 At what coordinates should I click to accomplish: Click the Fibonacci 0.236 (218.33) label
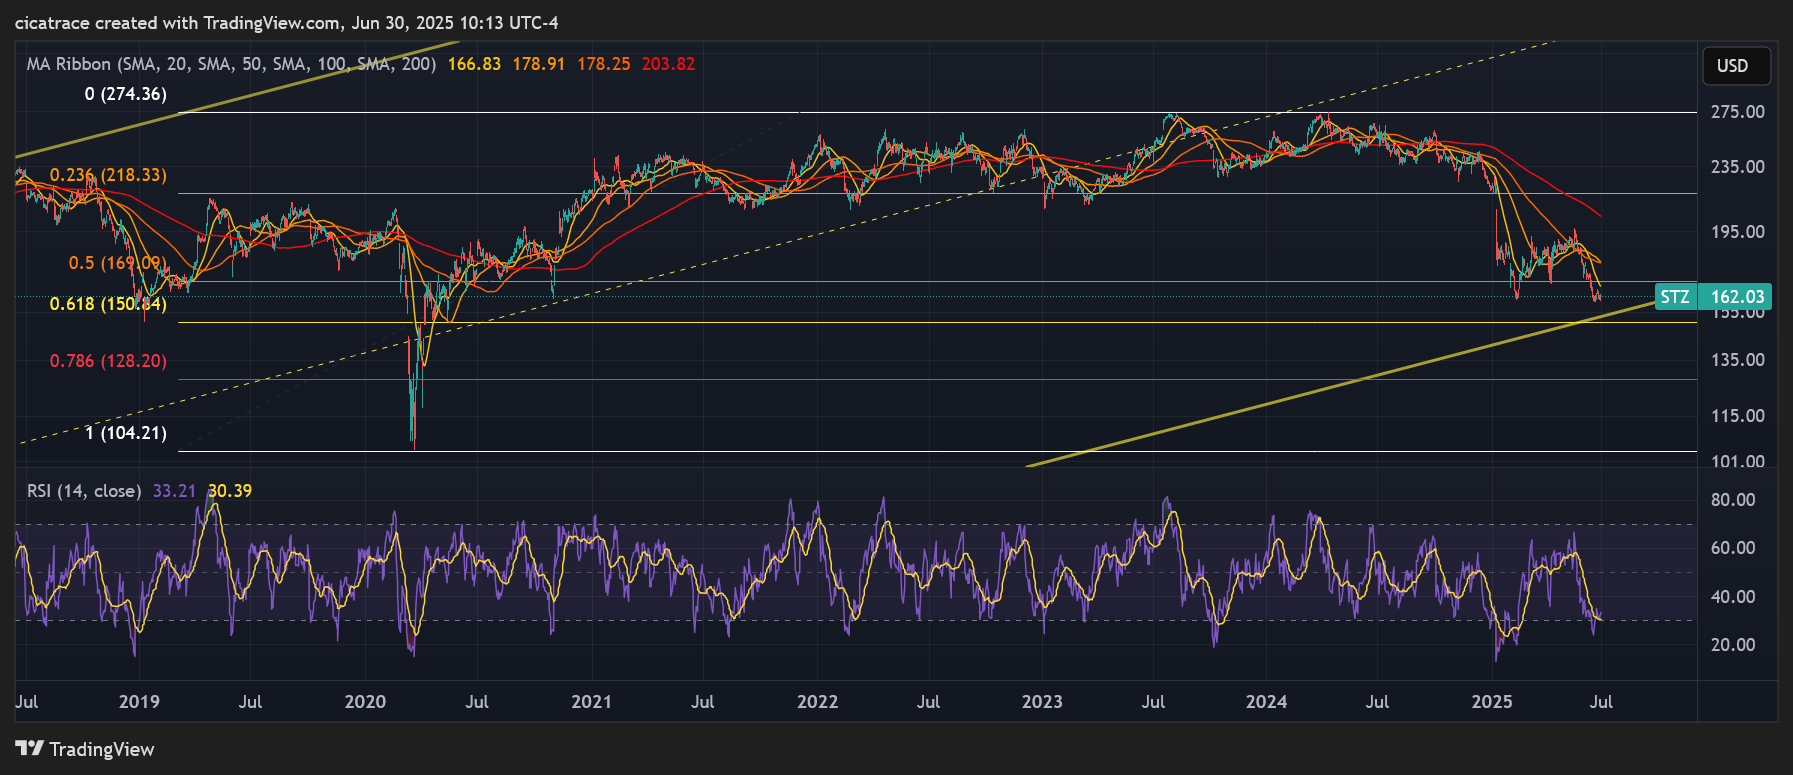tap(108, 175)
